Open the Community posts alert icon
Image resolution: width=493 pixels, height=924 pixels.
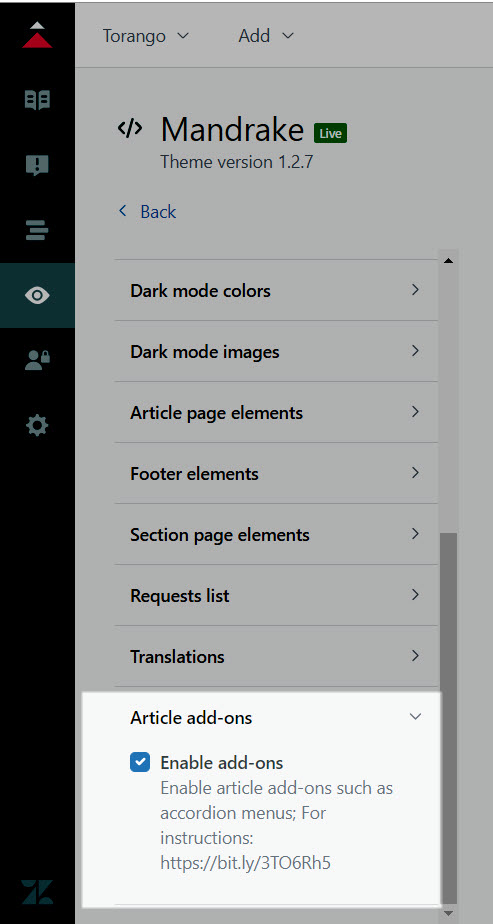click(x=37, y=165)
